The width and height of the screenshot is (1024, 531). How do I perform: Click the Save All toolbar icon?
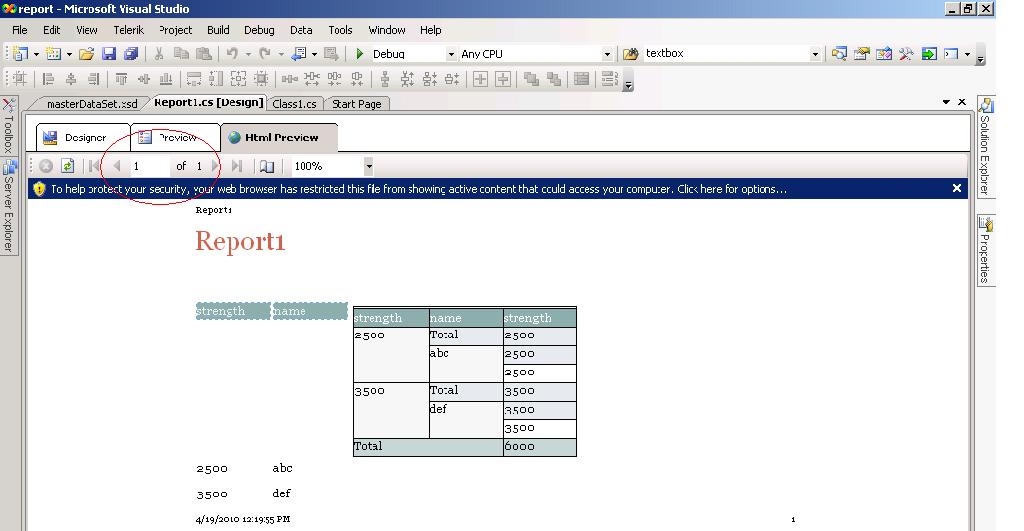(x=131, y=54)
